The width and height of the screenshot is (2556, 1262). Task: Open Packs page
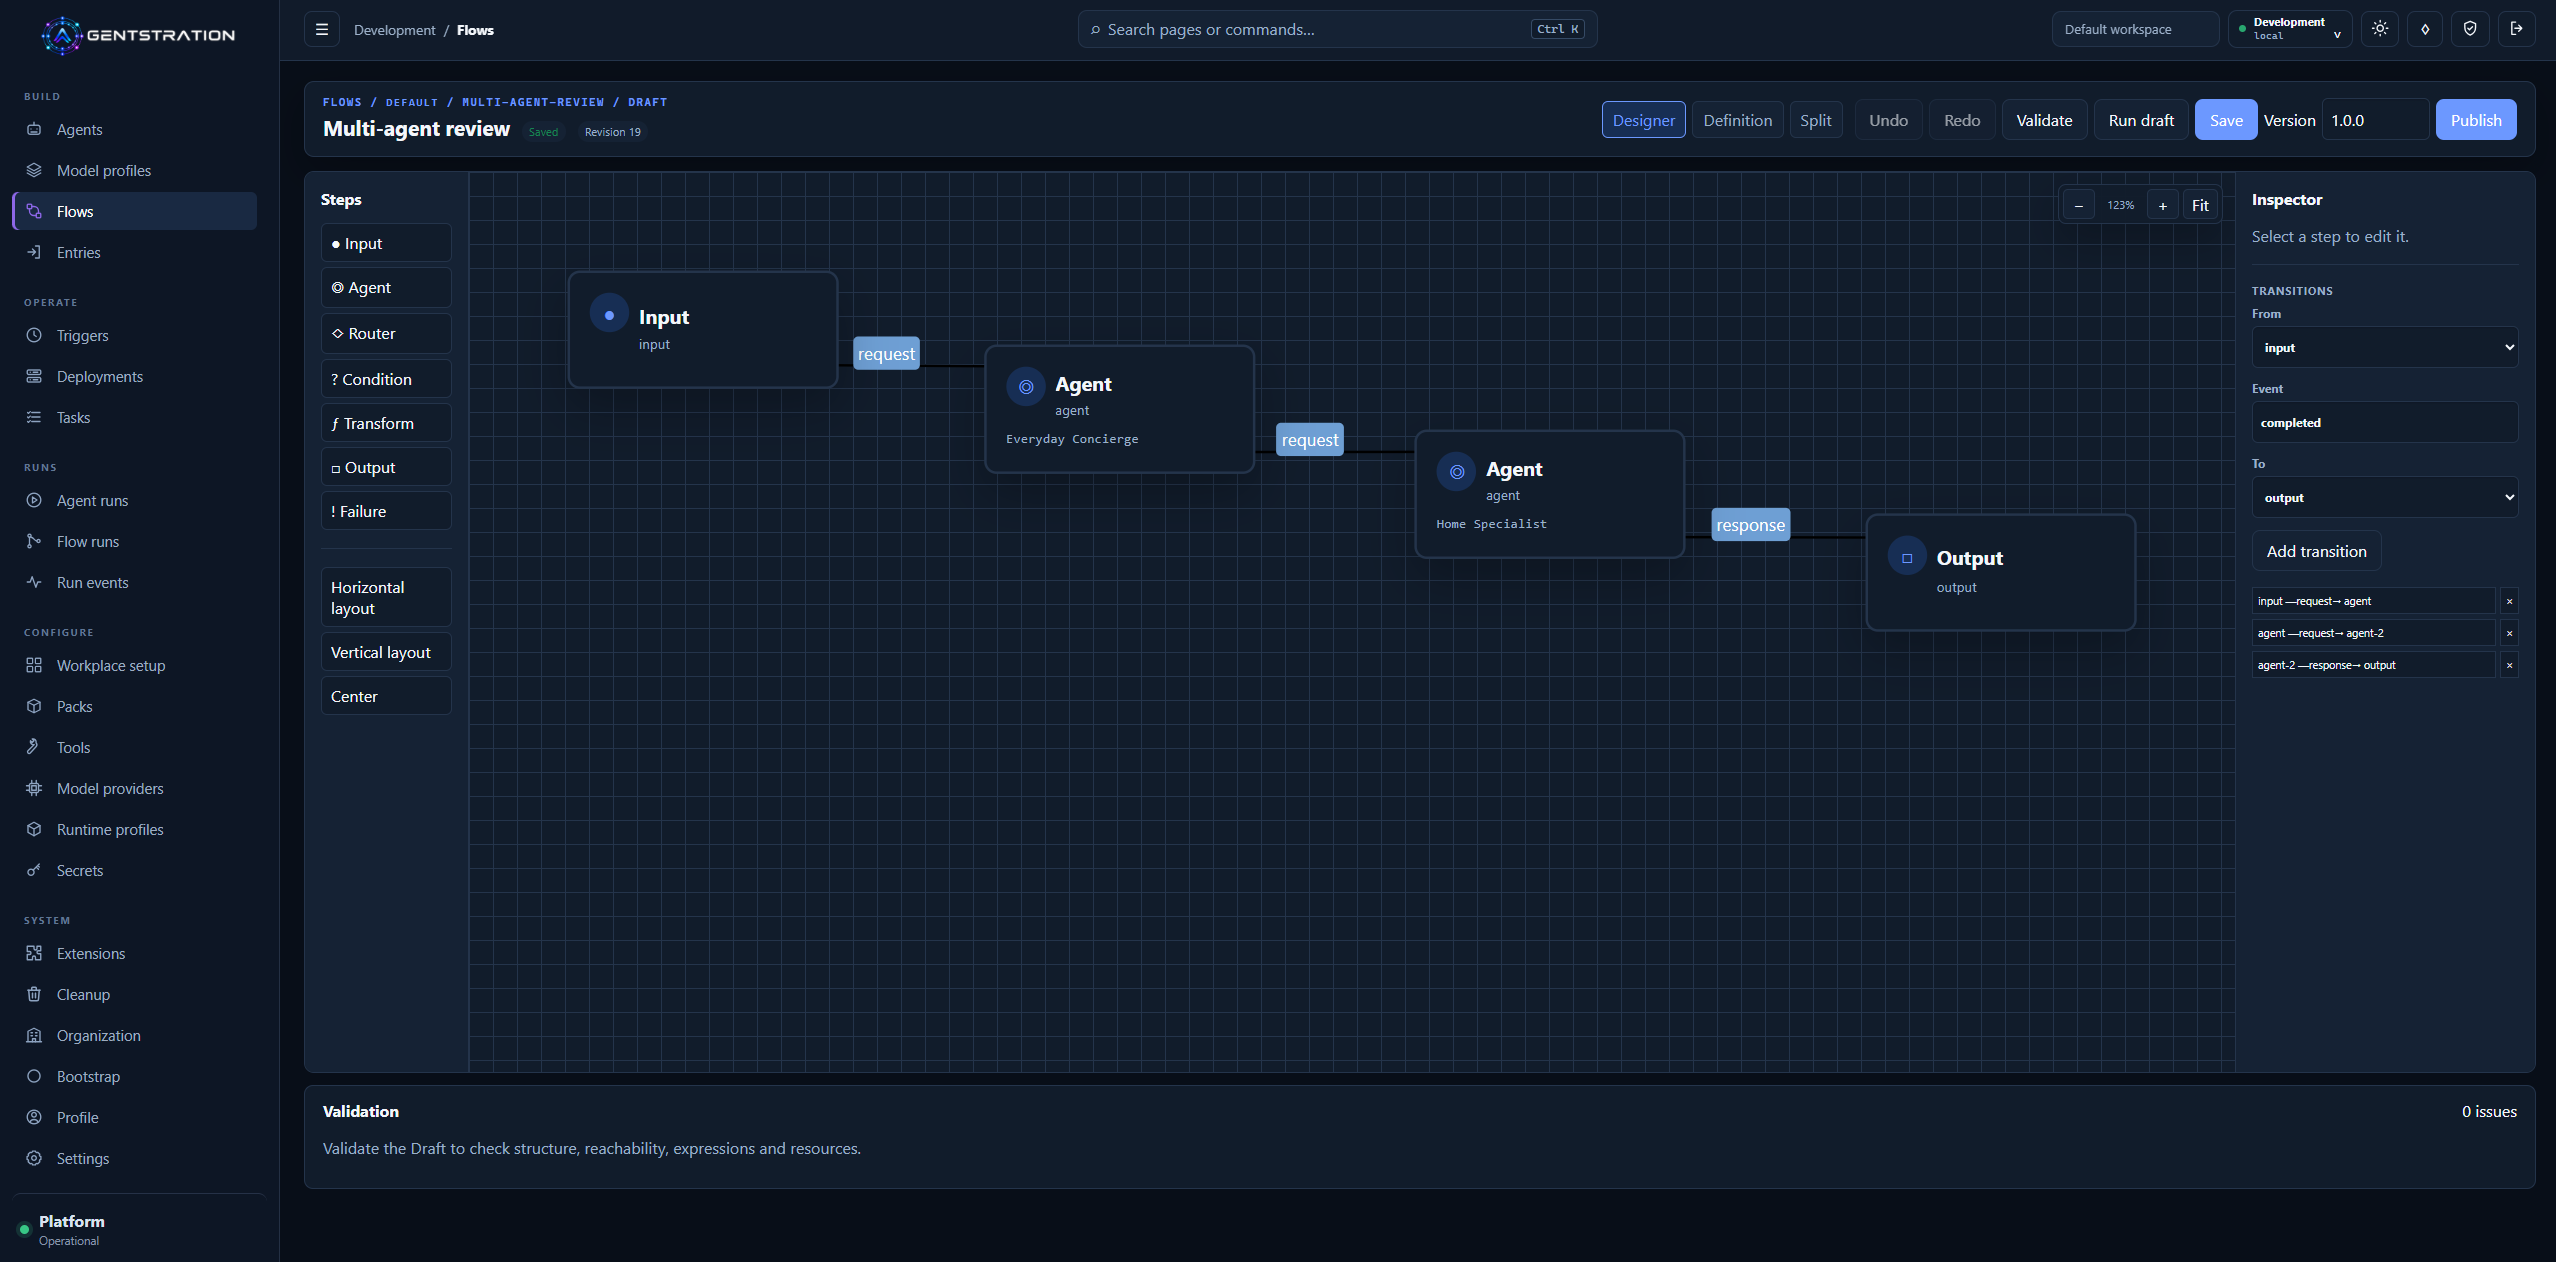(x=134, y=706)
